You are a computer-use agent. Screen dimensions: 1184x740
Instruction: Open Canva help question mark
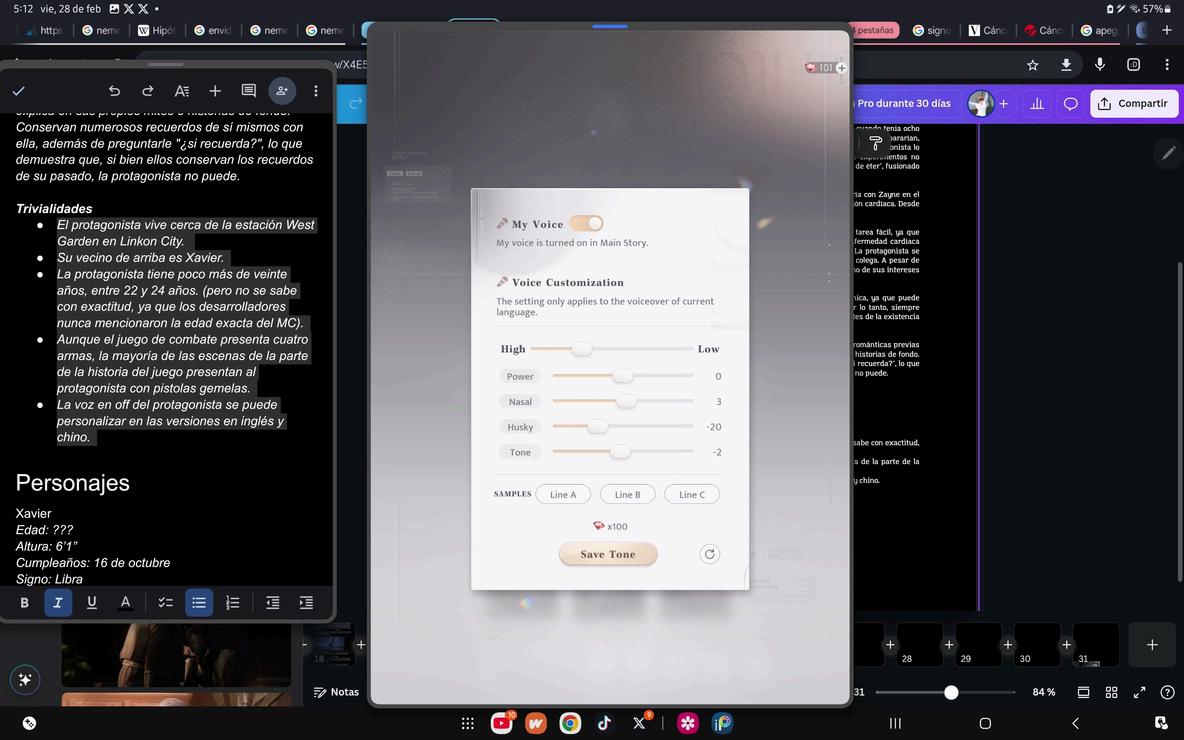1167,692
